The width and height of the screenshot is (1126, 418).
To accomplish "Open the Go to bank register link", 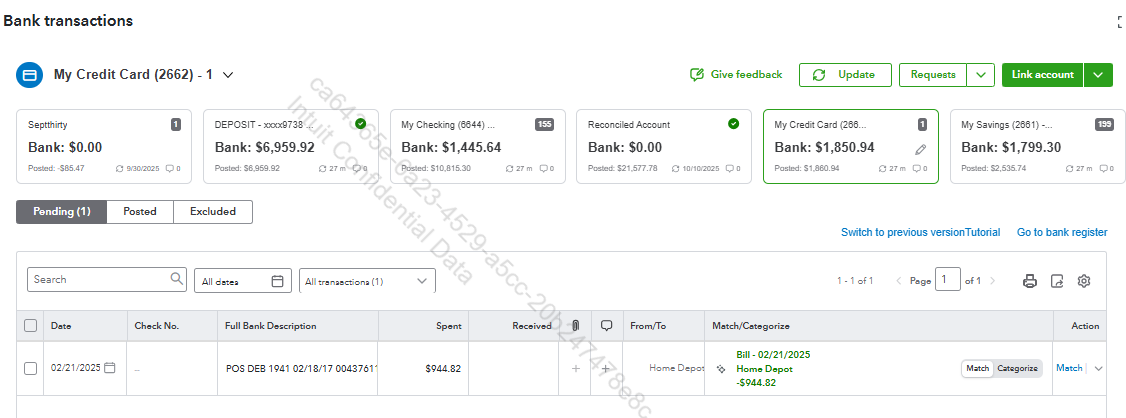I will coord(1062,232).
